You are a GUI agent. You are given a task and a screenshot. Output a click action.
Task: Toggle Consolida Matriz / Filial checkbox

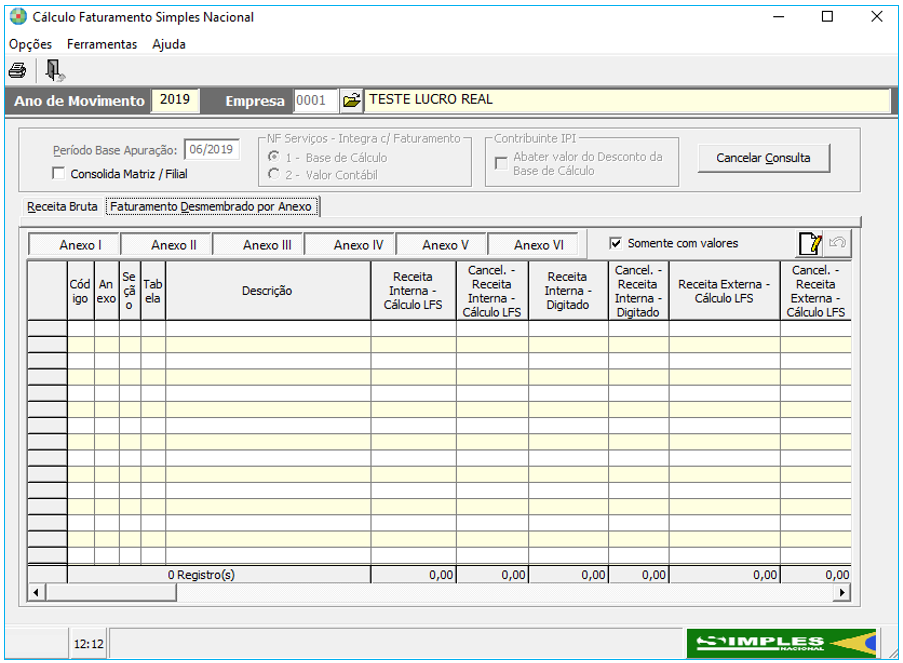(x=58, y=173)
